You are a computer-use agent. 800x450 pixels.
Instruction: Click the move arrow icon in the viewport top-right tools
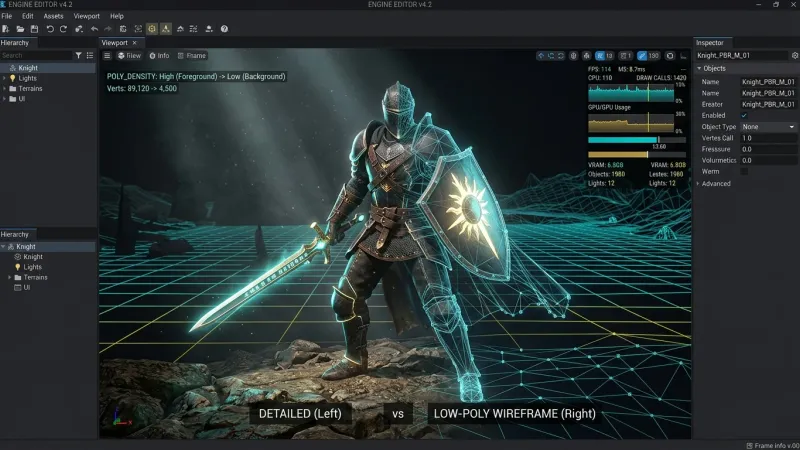pos(541,56)
